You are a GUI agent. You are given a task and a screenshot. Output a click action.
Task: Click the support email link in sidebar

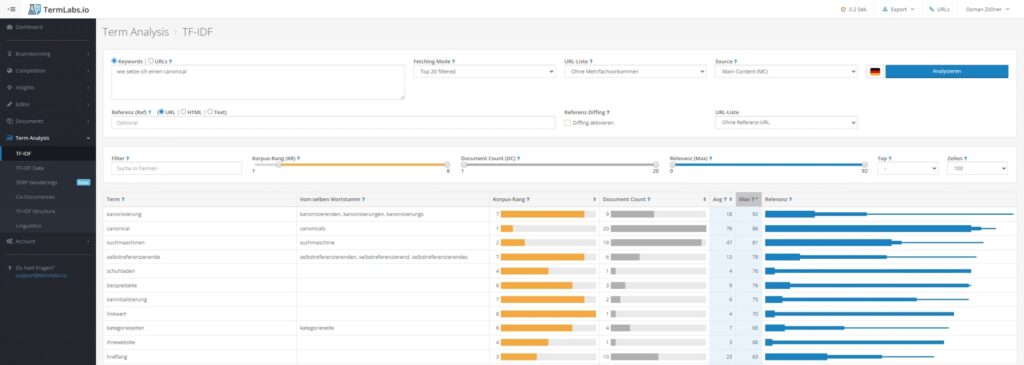[41, 276]
